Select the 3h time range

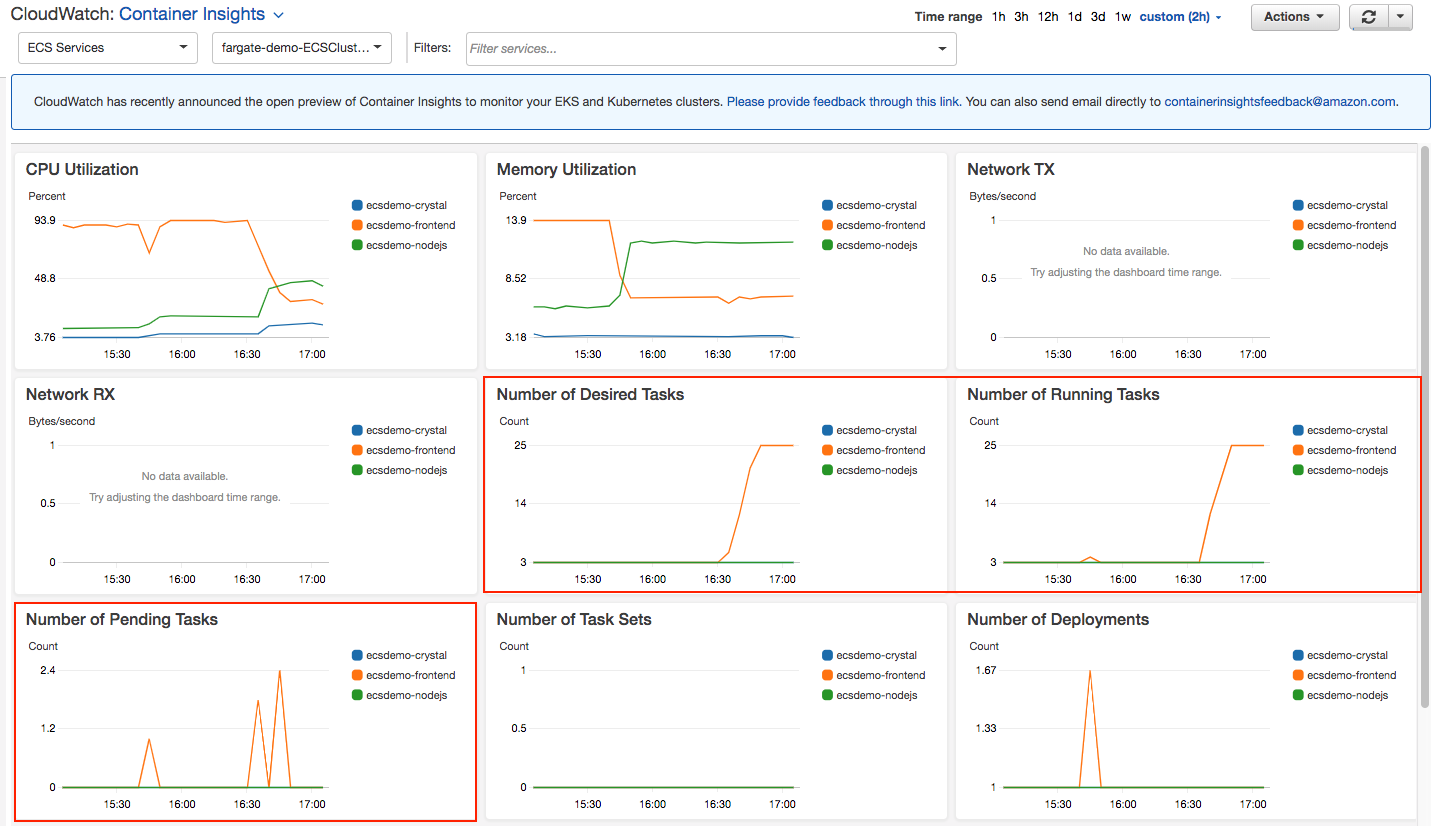coord(1020,16)
